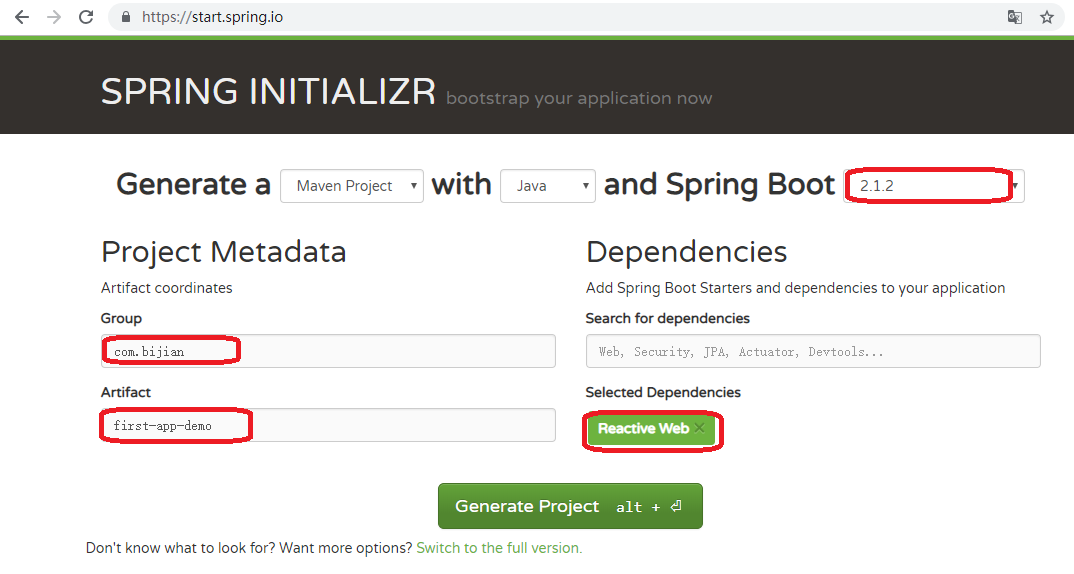Click the Artifact input field
Screen dimensions: 1074x574
point(328,425)
